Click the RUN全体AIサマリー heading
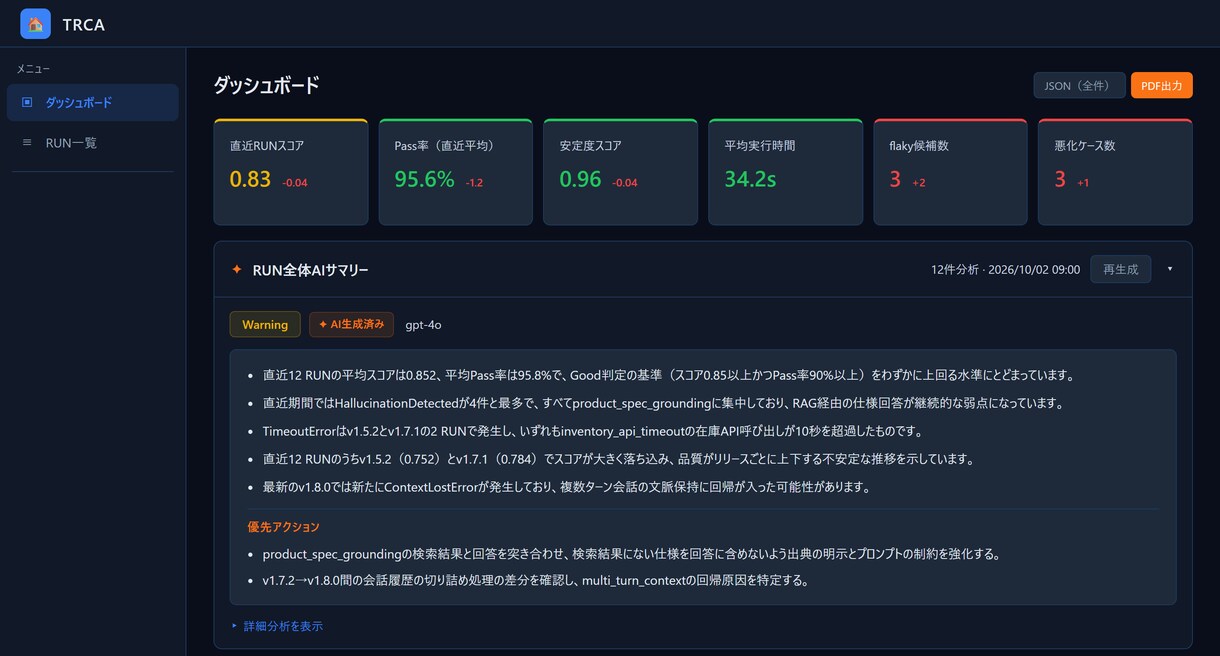This screenshot has width=1220, height=656. (x=311, y=270)
